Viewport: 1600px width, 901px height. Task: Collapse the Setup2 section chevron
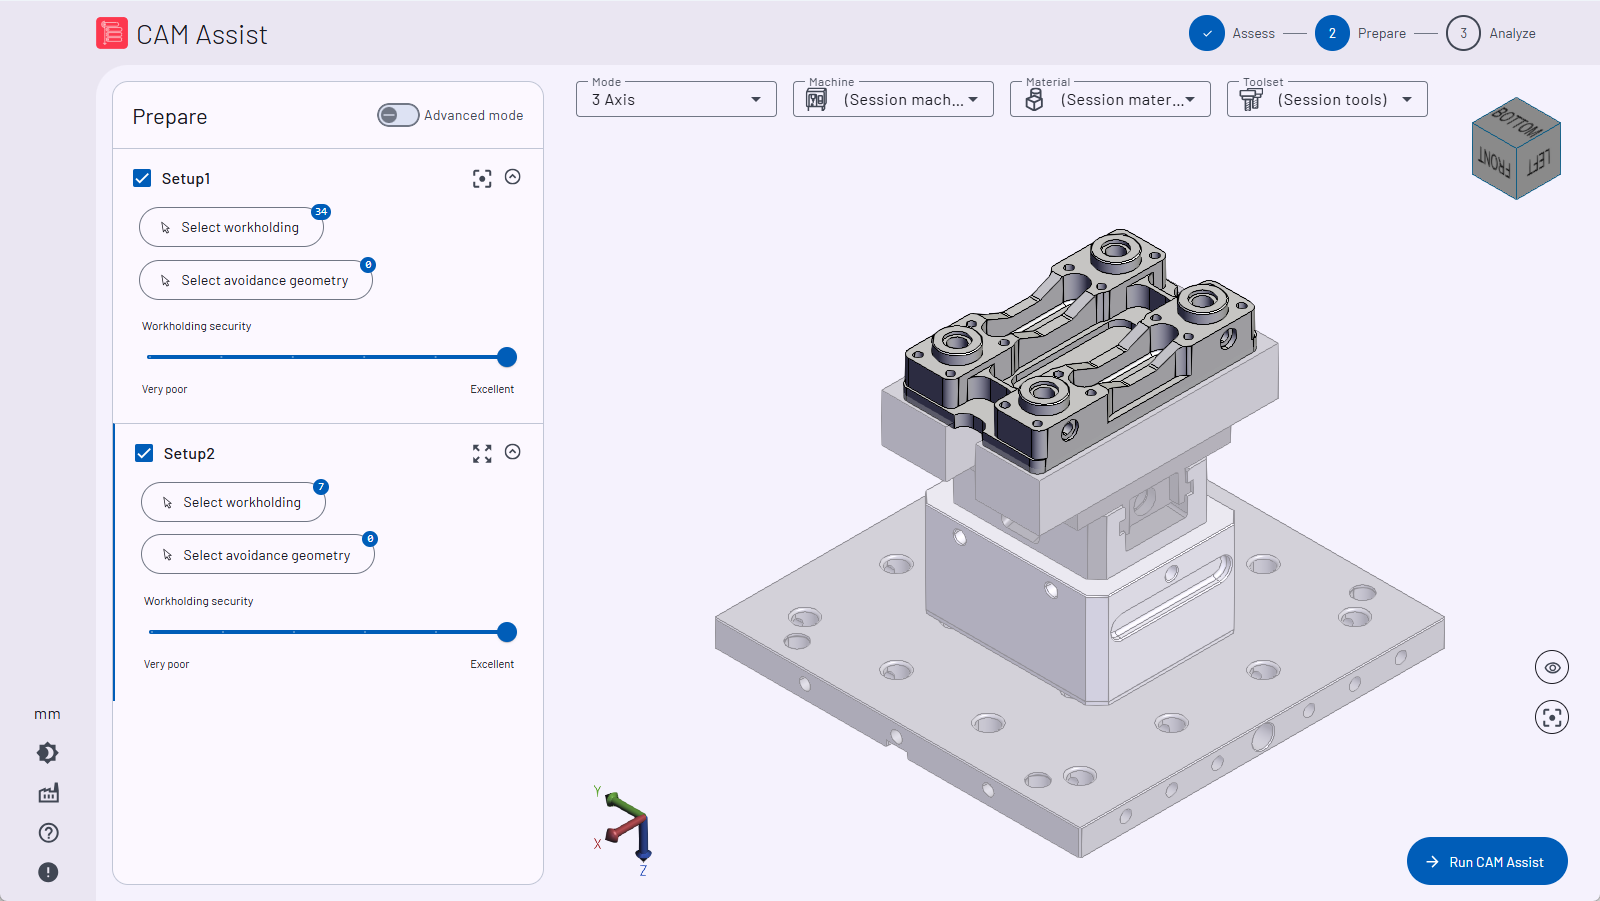[513, 452]
